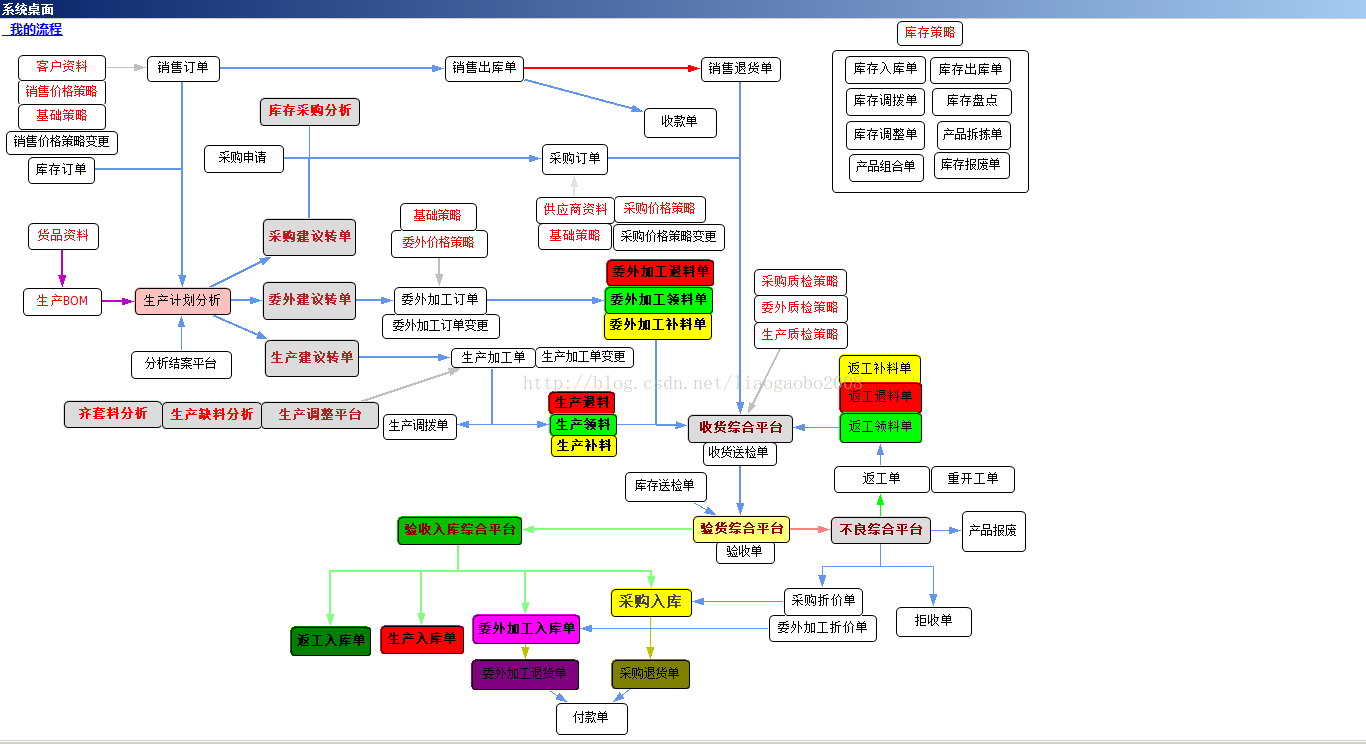
Task: Open the yellow 采购入库 node
Action: [x=651, y=602]
